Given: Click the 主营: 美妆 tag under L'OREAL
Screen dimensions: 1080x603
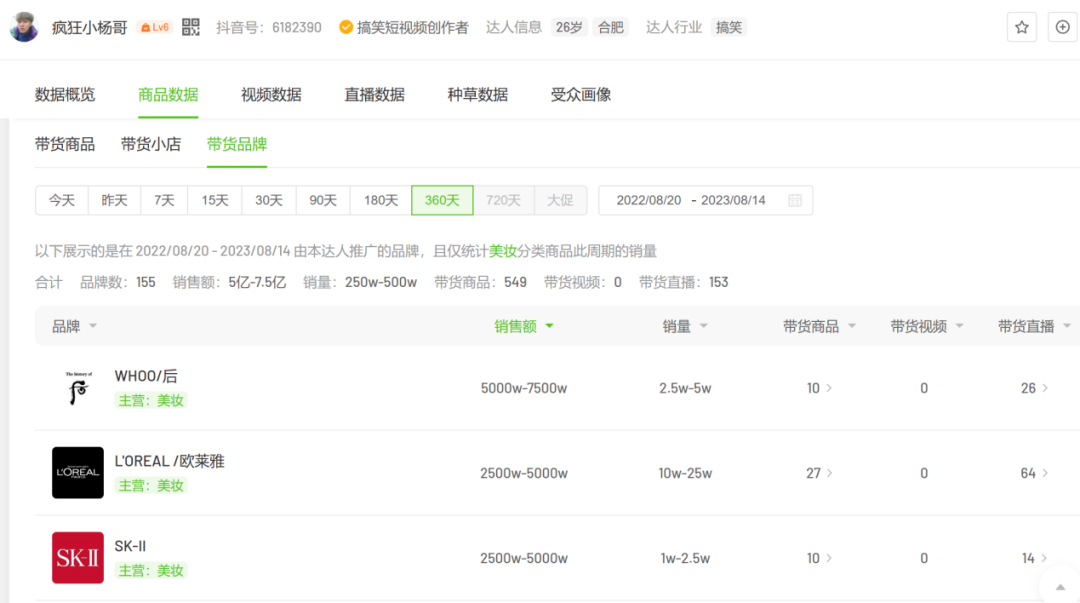Looking at the screenshot, I should click(151, 486).
